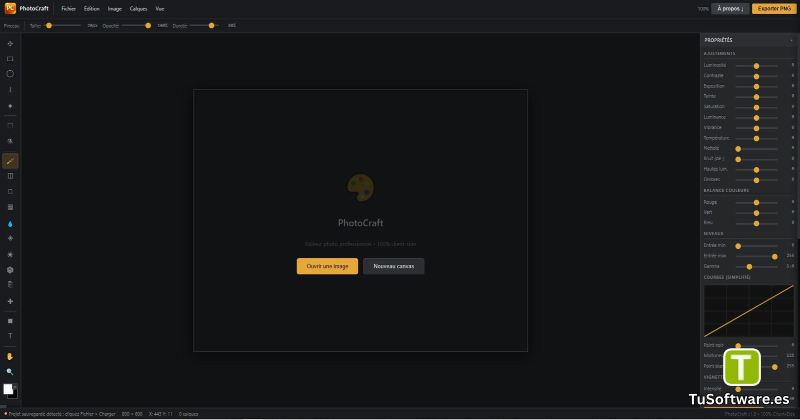Image resolution: width=800 pixels, height=420 pixels.
Task: Adjust the brush Dureté slider
Action: (x=204, y=26)
